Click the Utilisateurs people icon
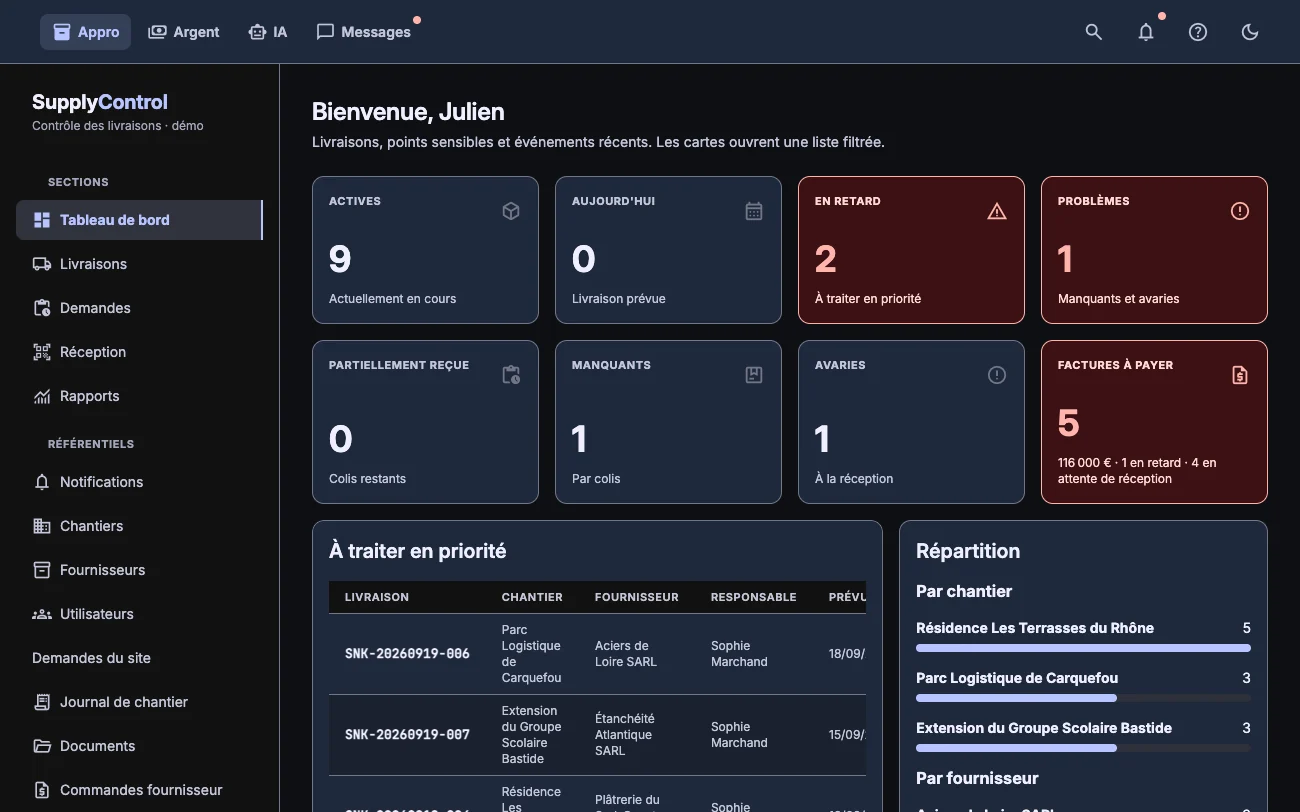Screen dimensions: 1300x812 click(42, 614)
